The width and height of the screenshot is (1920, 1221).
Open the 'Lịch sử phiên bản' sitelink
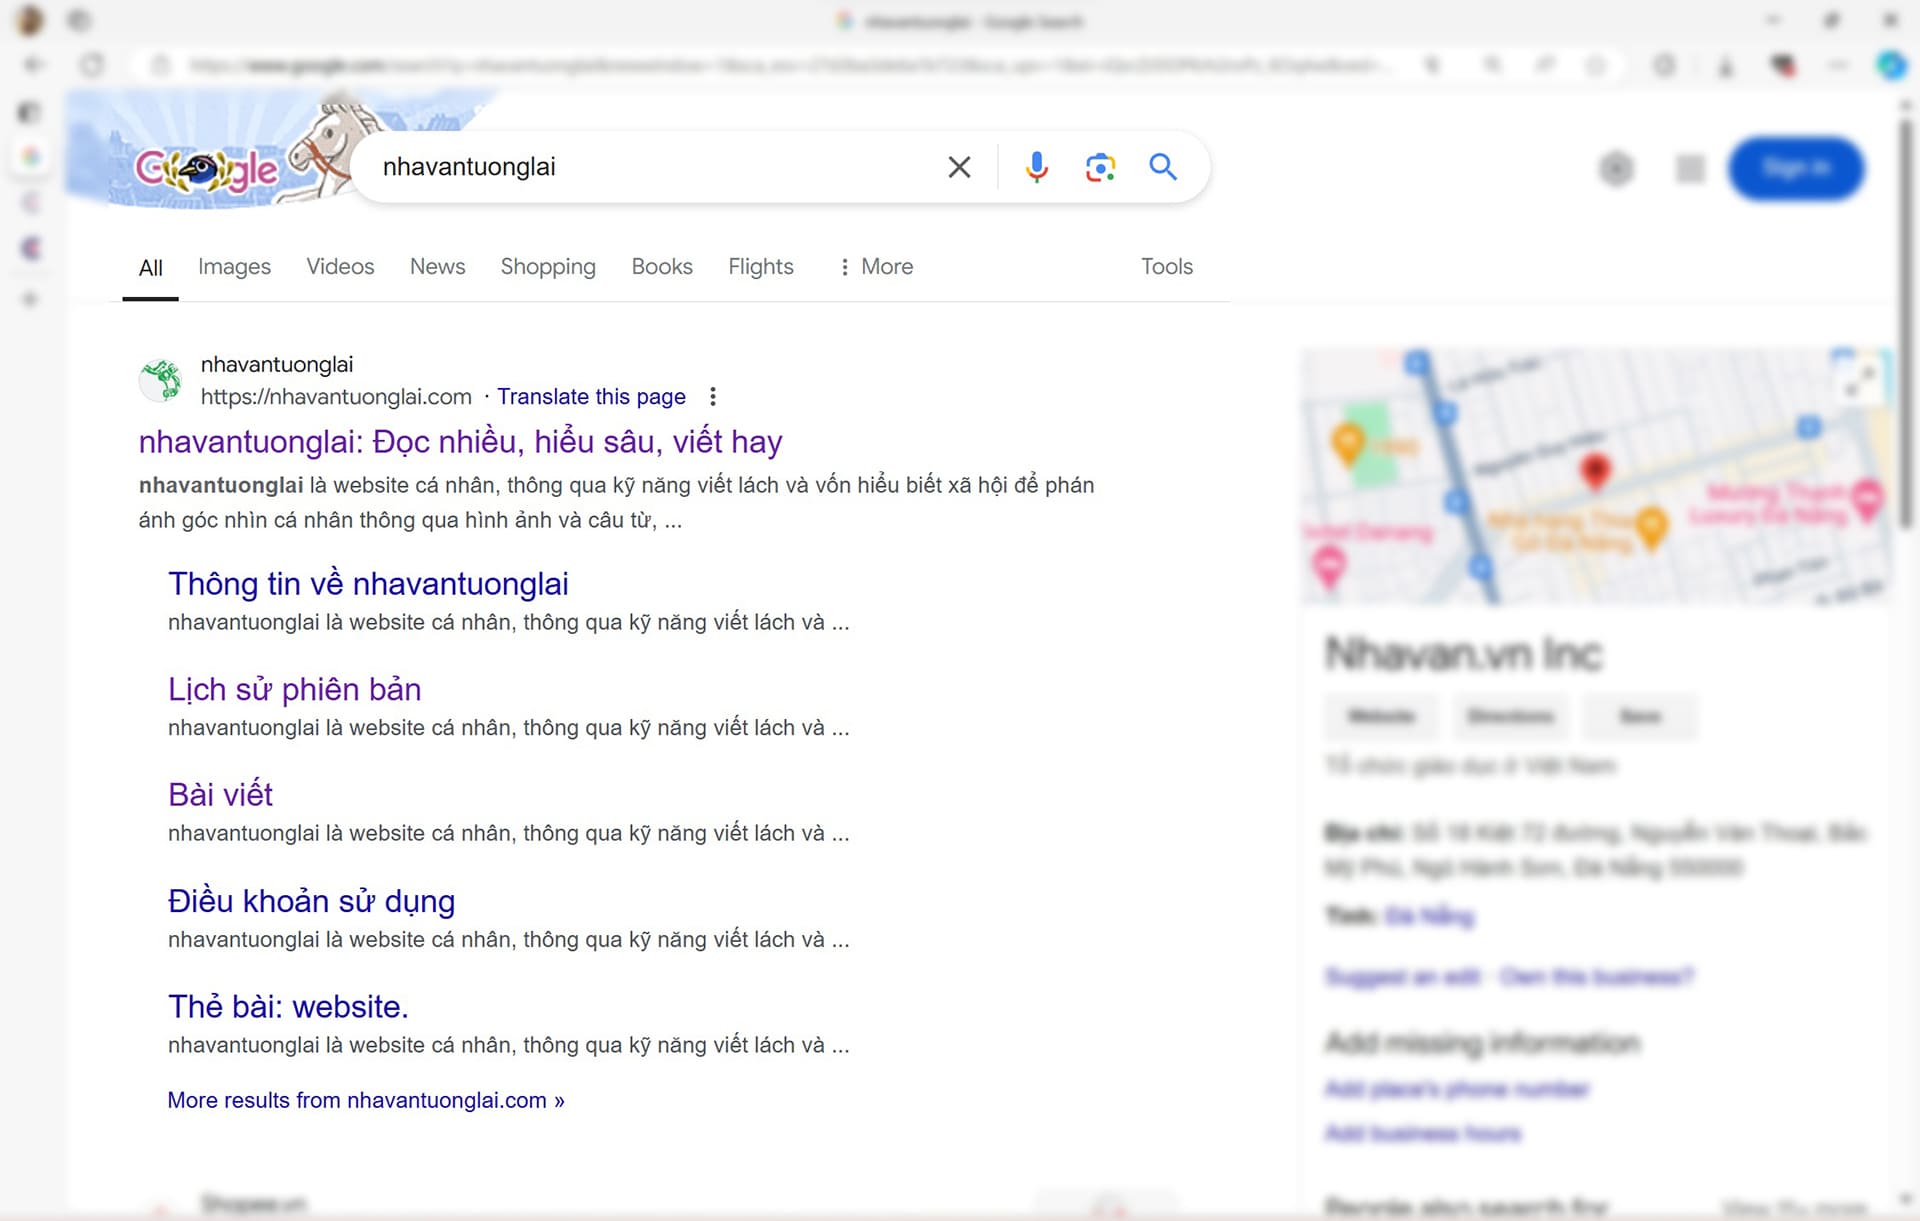click(x=294, y=689)
